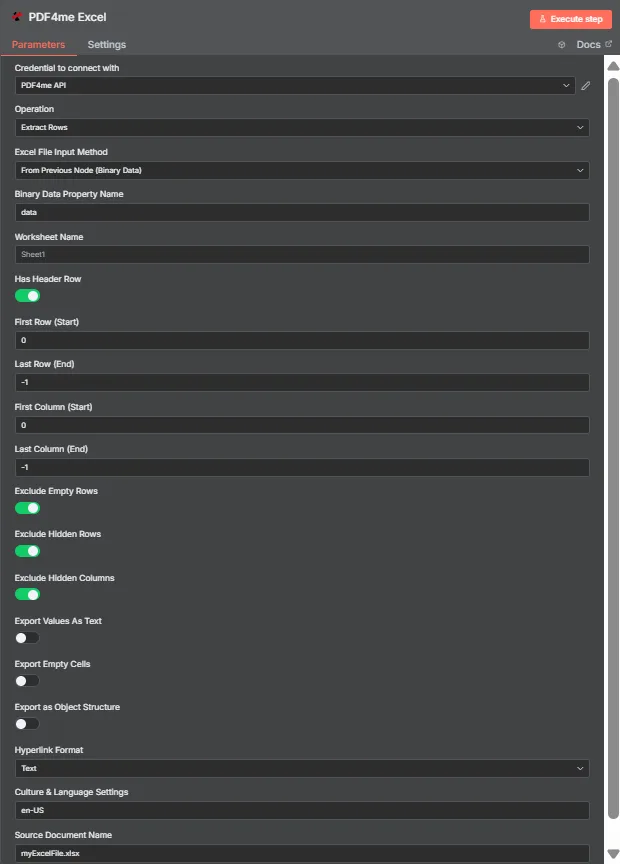Disable the Has Header Row toggle
The height and width of the screenshot is (864, 620).
point(28,296)
